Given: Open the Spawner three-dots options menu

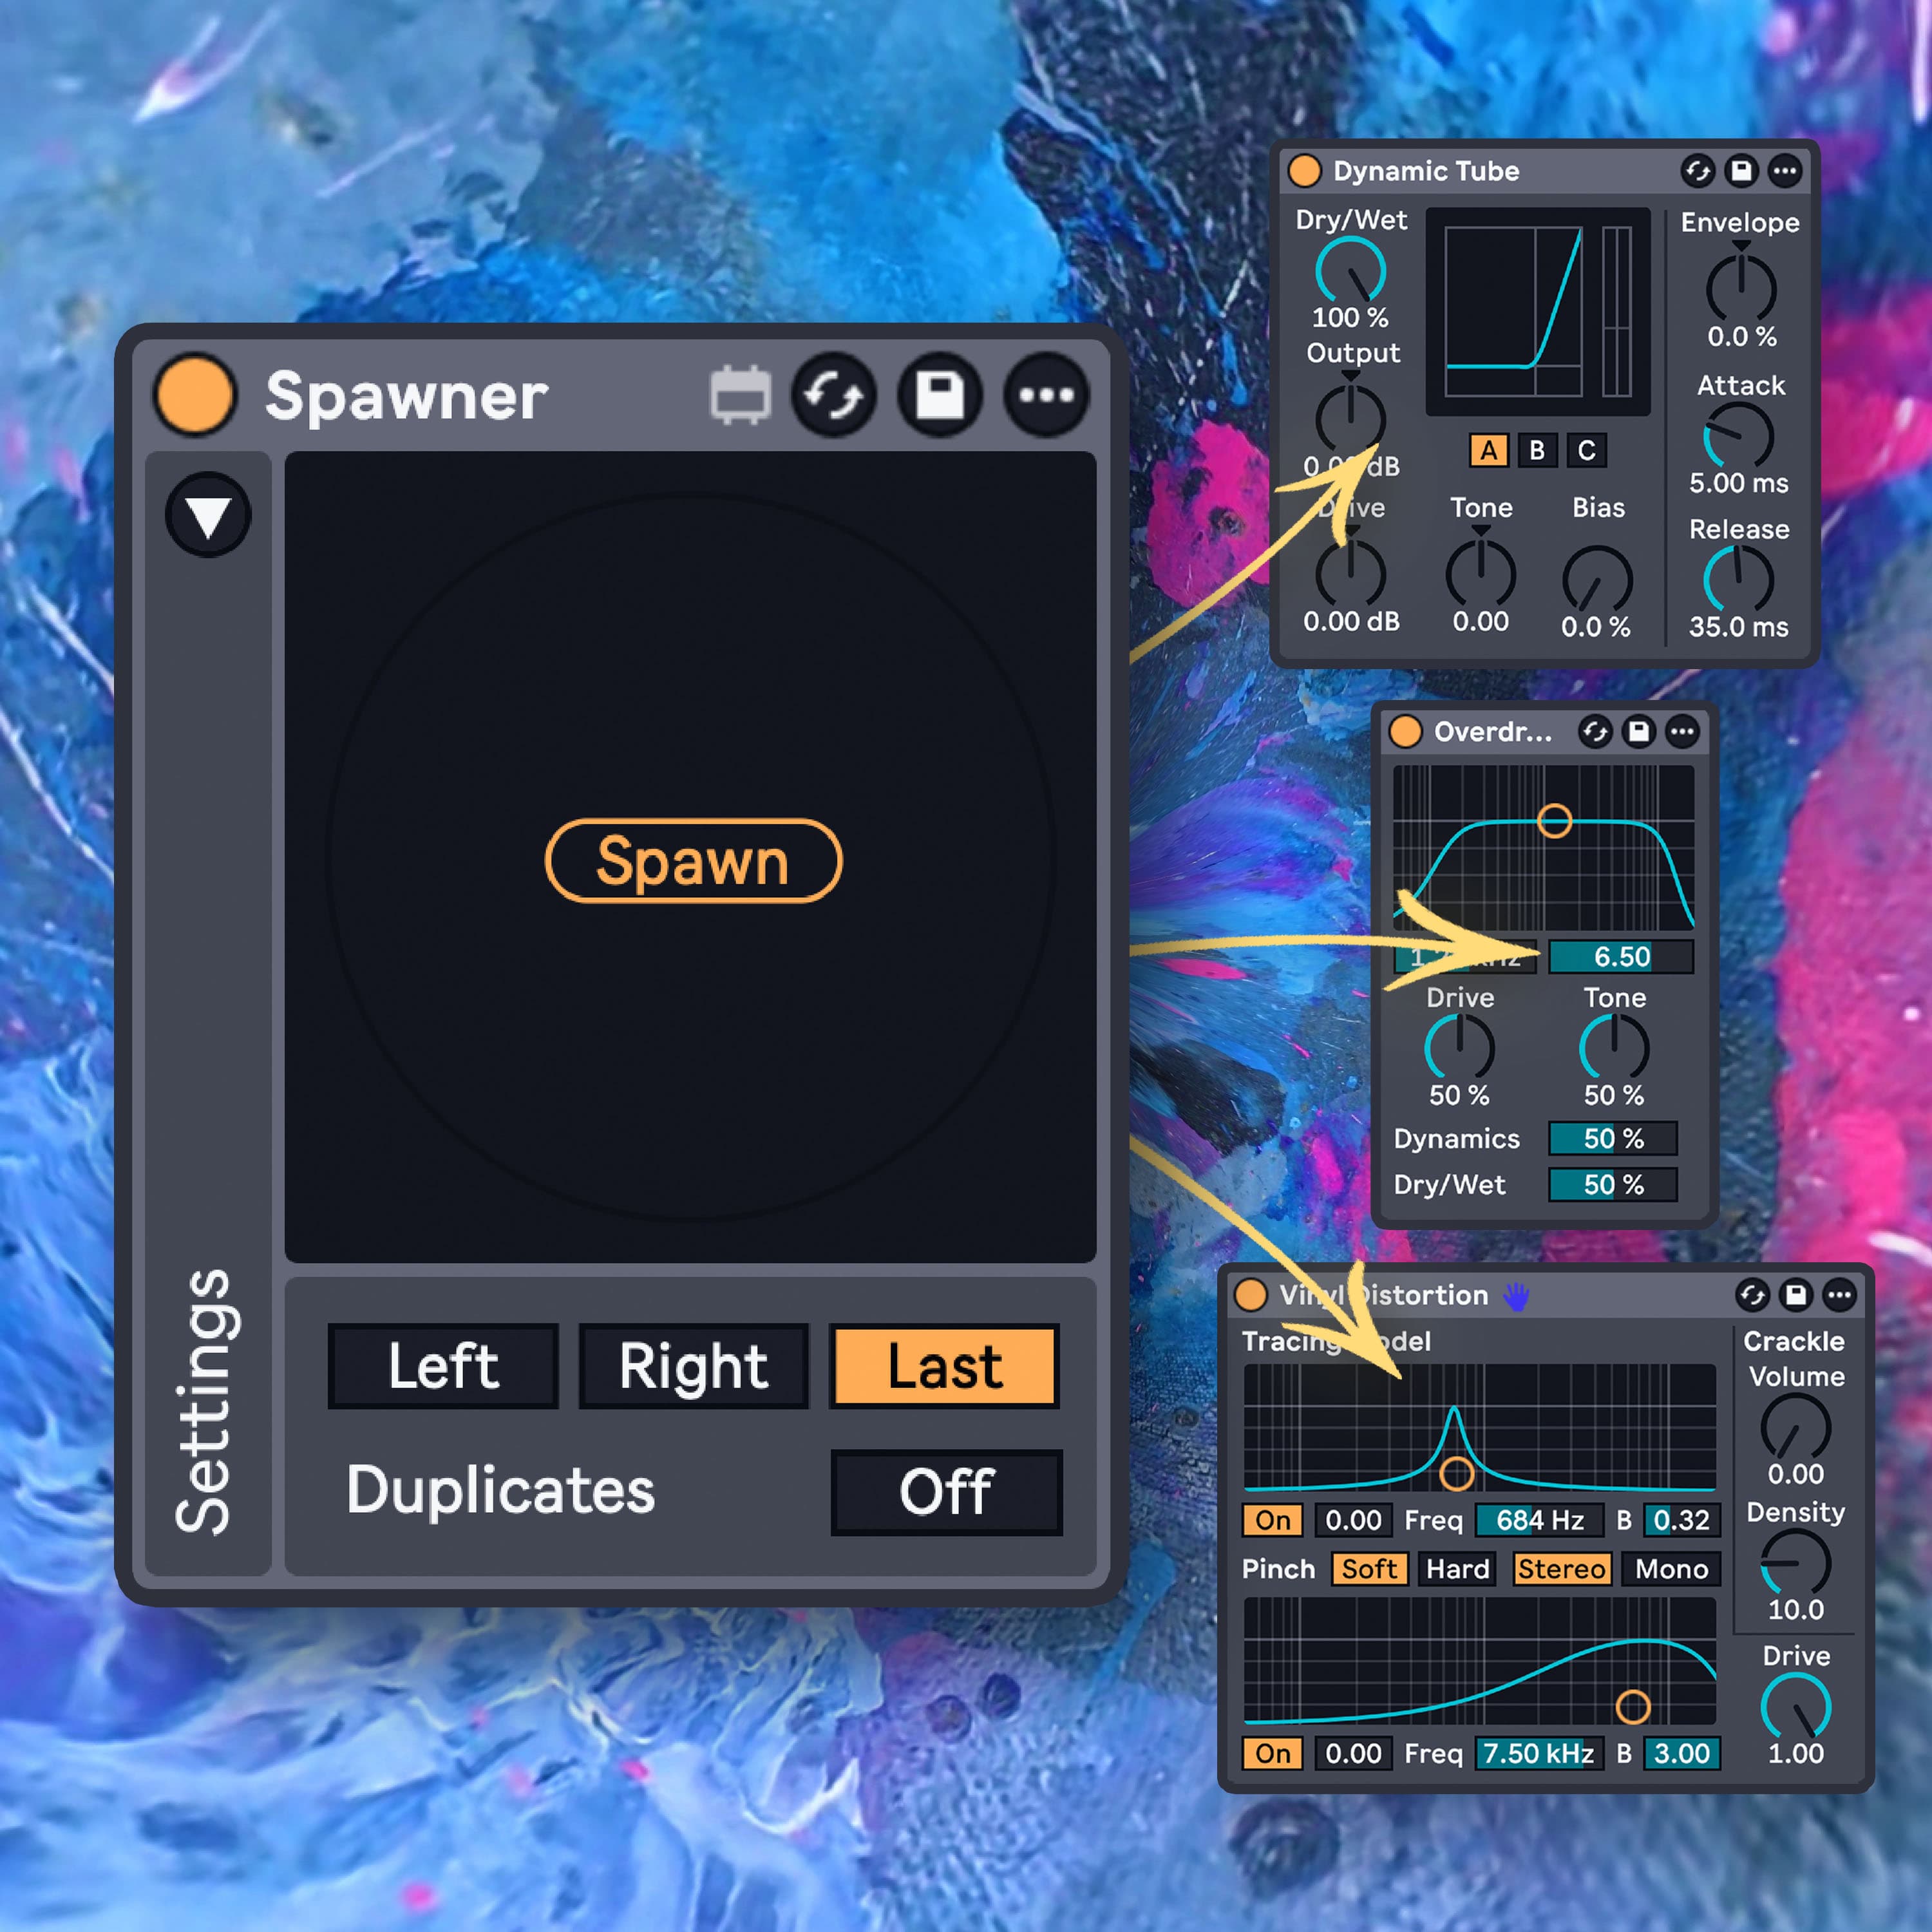Looking at the screenshot, I should click(1046, 395).
